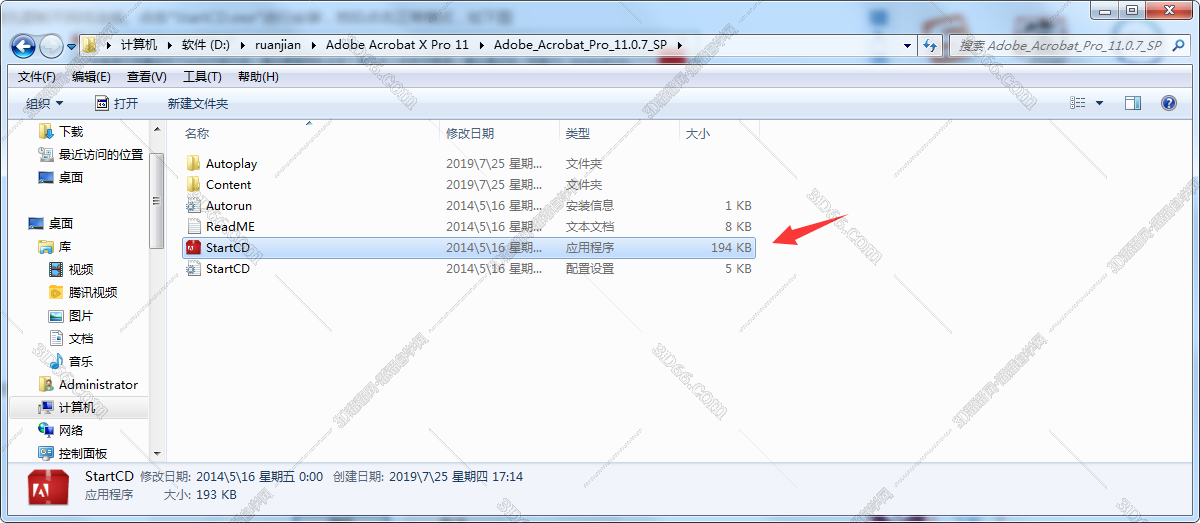Open help via the question mark icon
Screen dimensions: 1200x523
1168,103
